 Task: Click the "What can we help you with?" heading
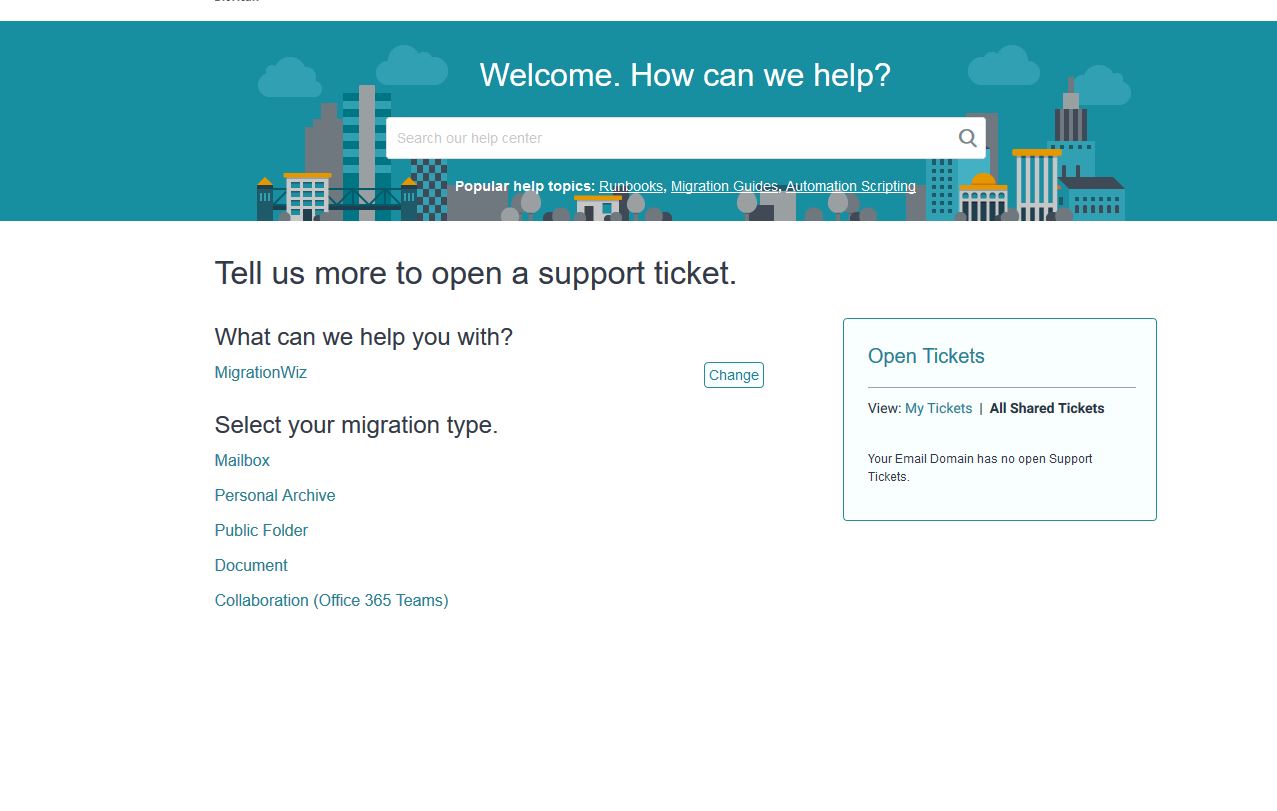tap(363, 337)
